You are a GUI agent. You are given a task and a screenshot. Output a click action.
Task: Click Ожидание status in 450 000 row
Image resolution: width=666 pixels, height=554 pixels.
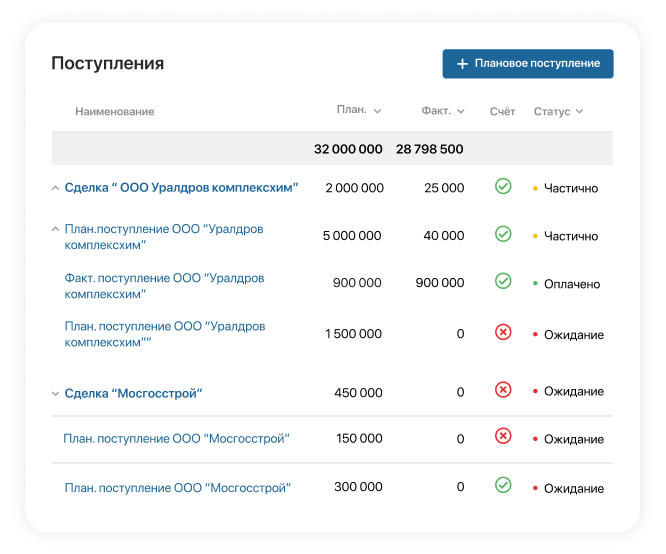(574, 391)
